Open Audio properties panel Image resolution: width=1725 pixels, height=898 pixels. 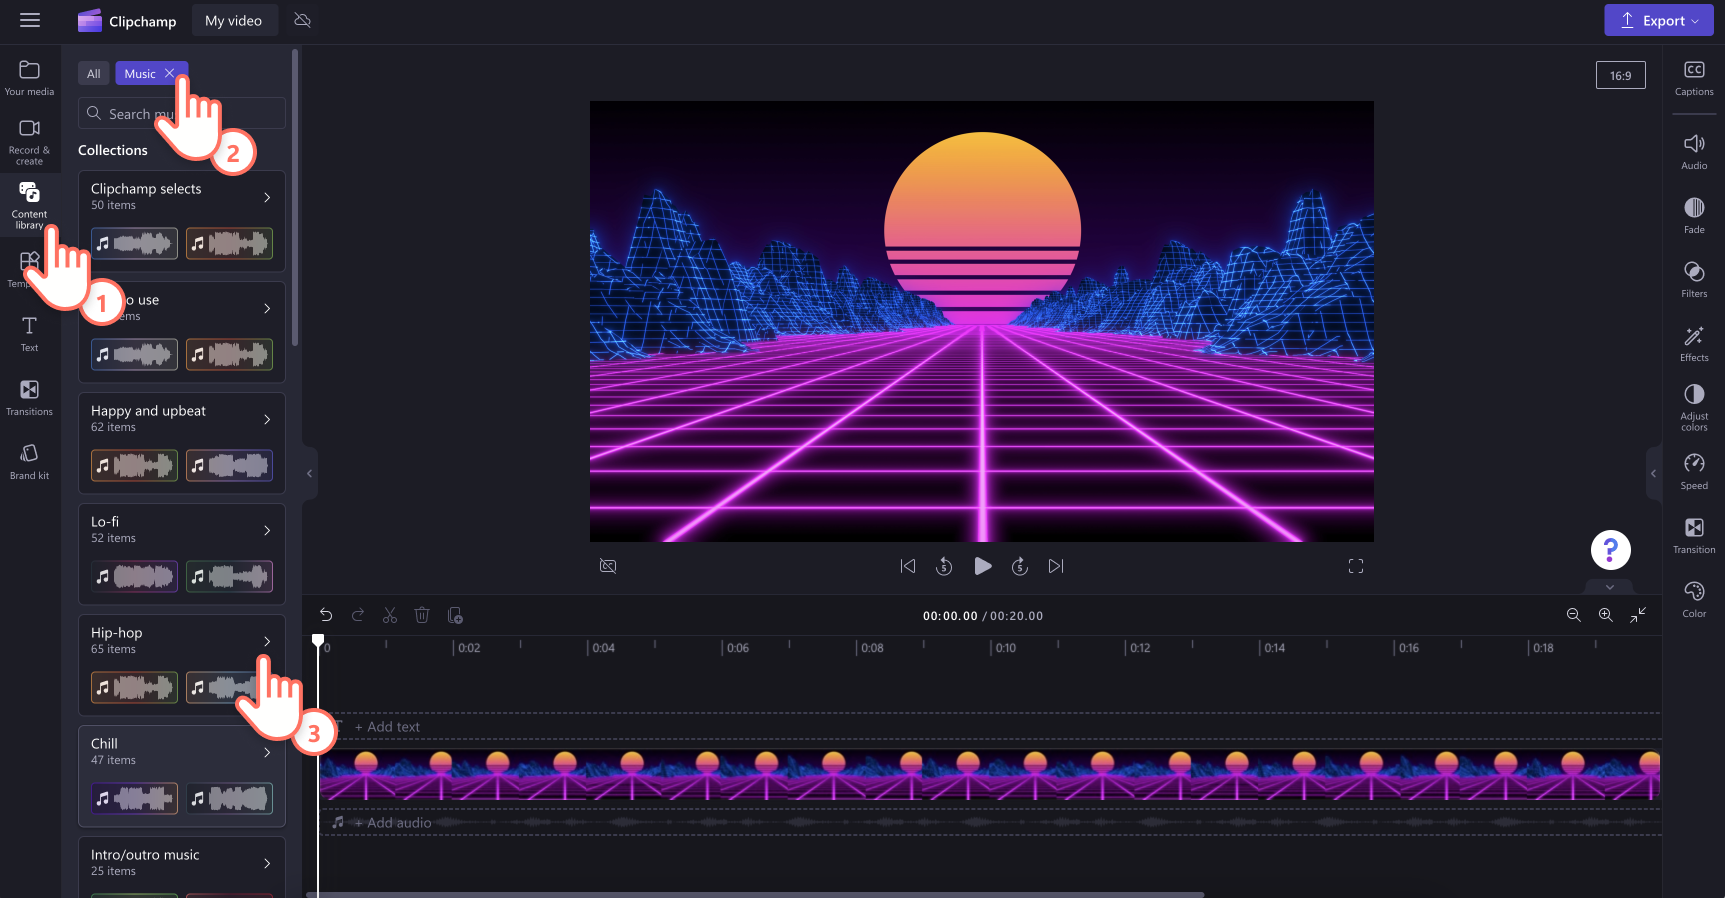click(x=1694, y=152)
